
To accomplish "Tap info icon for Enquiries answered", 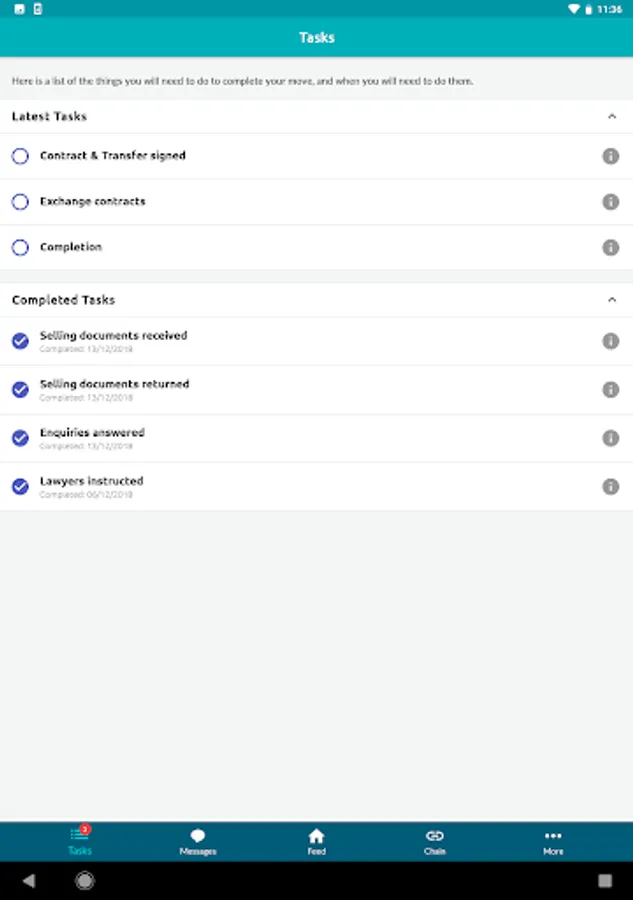I will [611, 438].
